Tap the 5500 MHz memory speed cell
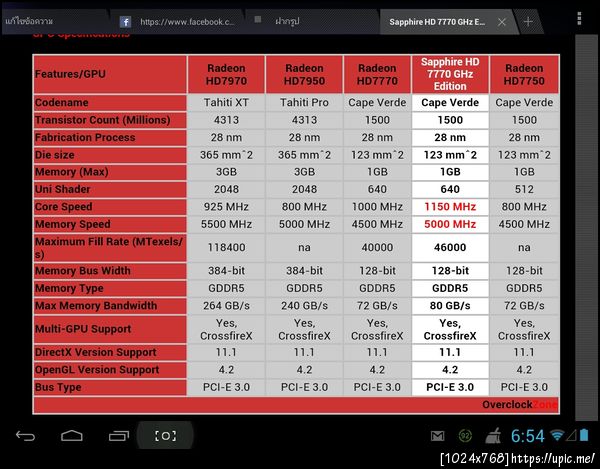600x469 pixels. click(226, 224)
